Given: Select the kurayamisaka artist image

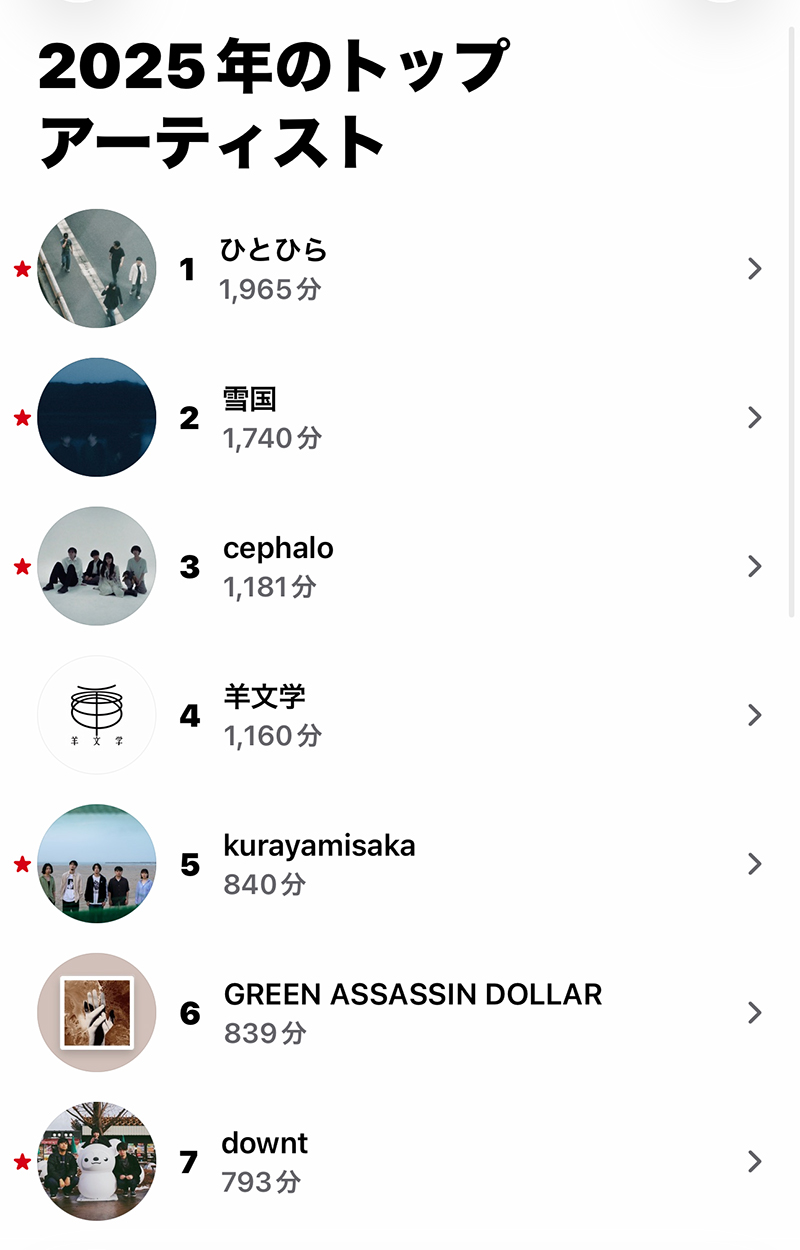Looking at the screenshot, I should click(97, 864).
